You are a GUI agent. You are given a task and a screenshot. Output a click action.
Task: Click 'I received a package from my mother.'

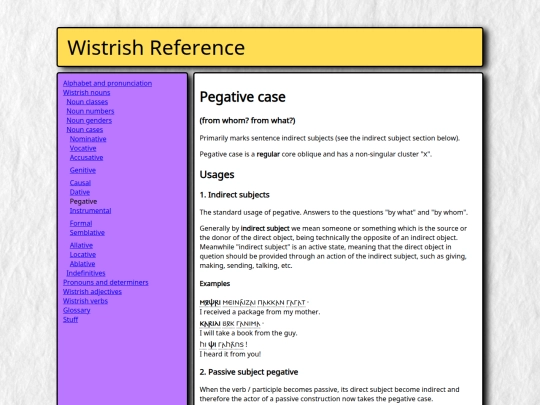click(260, 312)
